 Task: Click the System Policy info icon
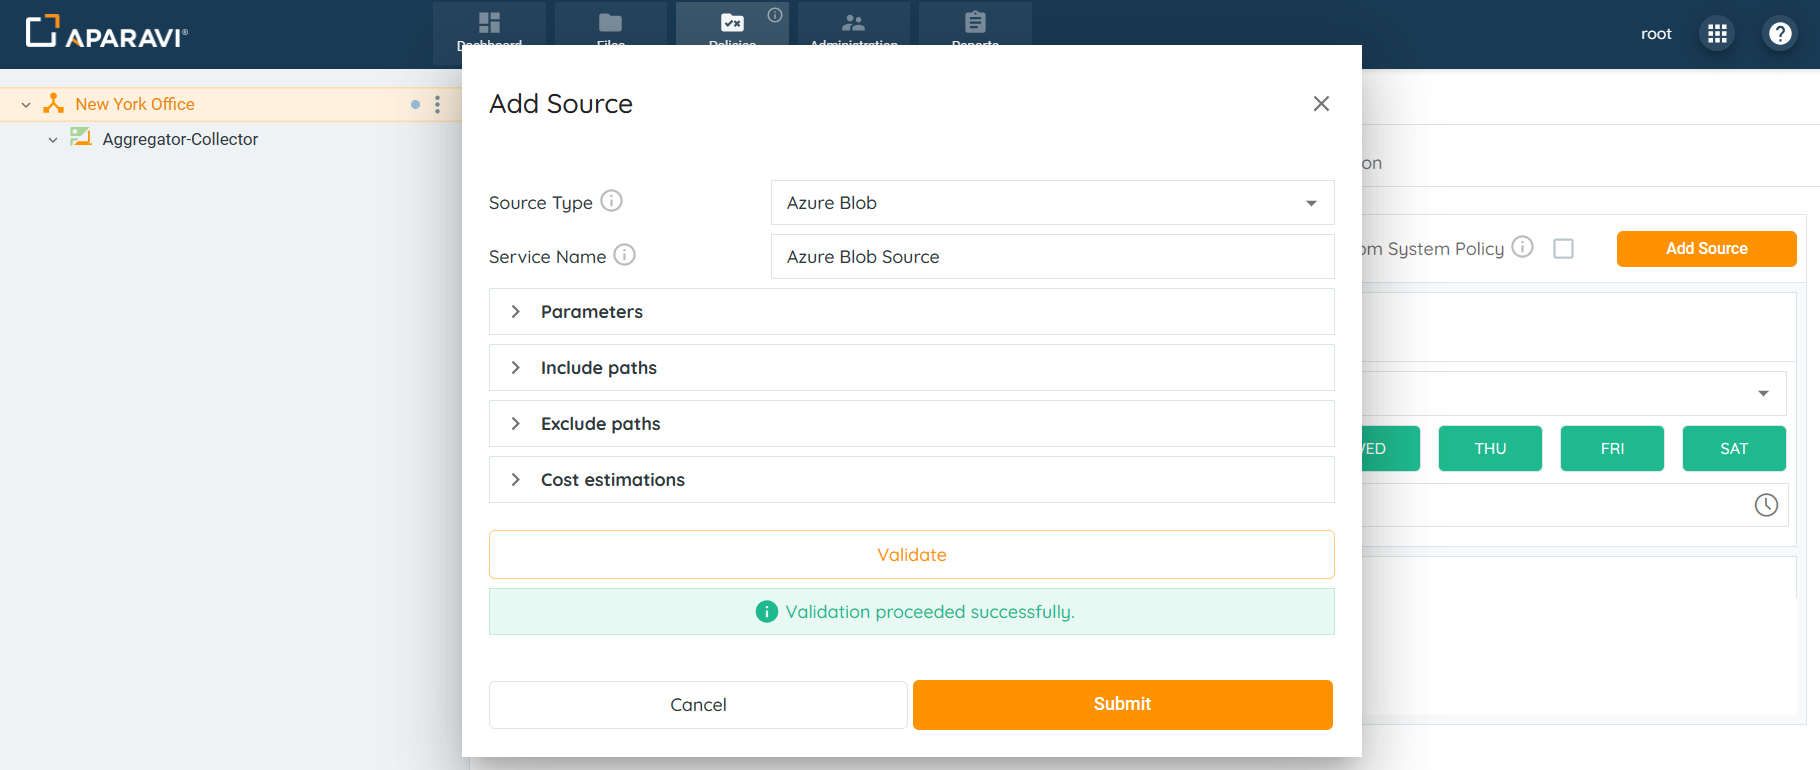pos(1522,247)
